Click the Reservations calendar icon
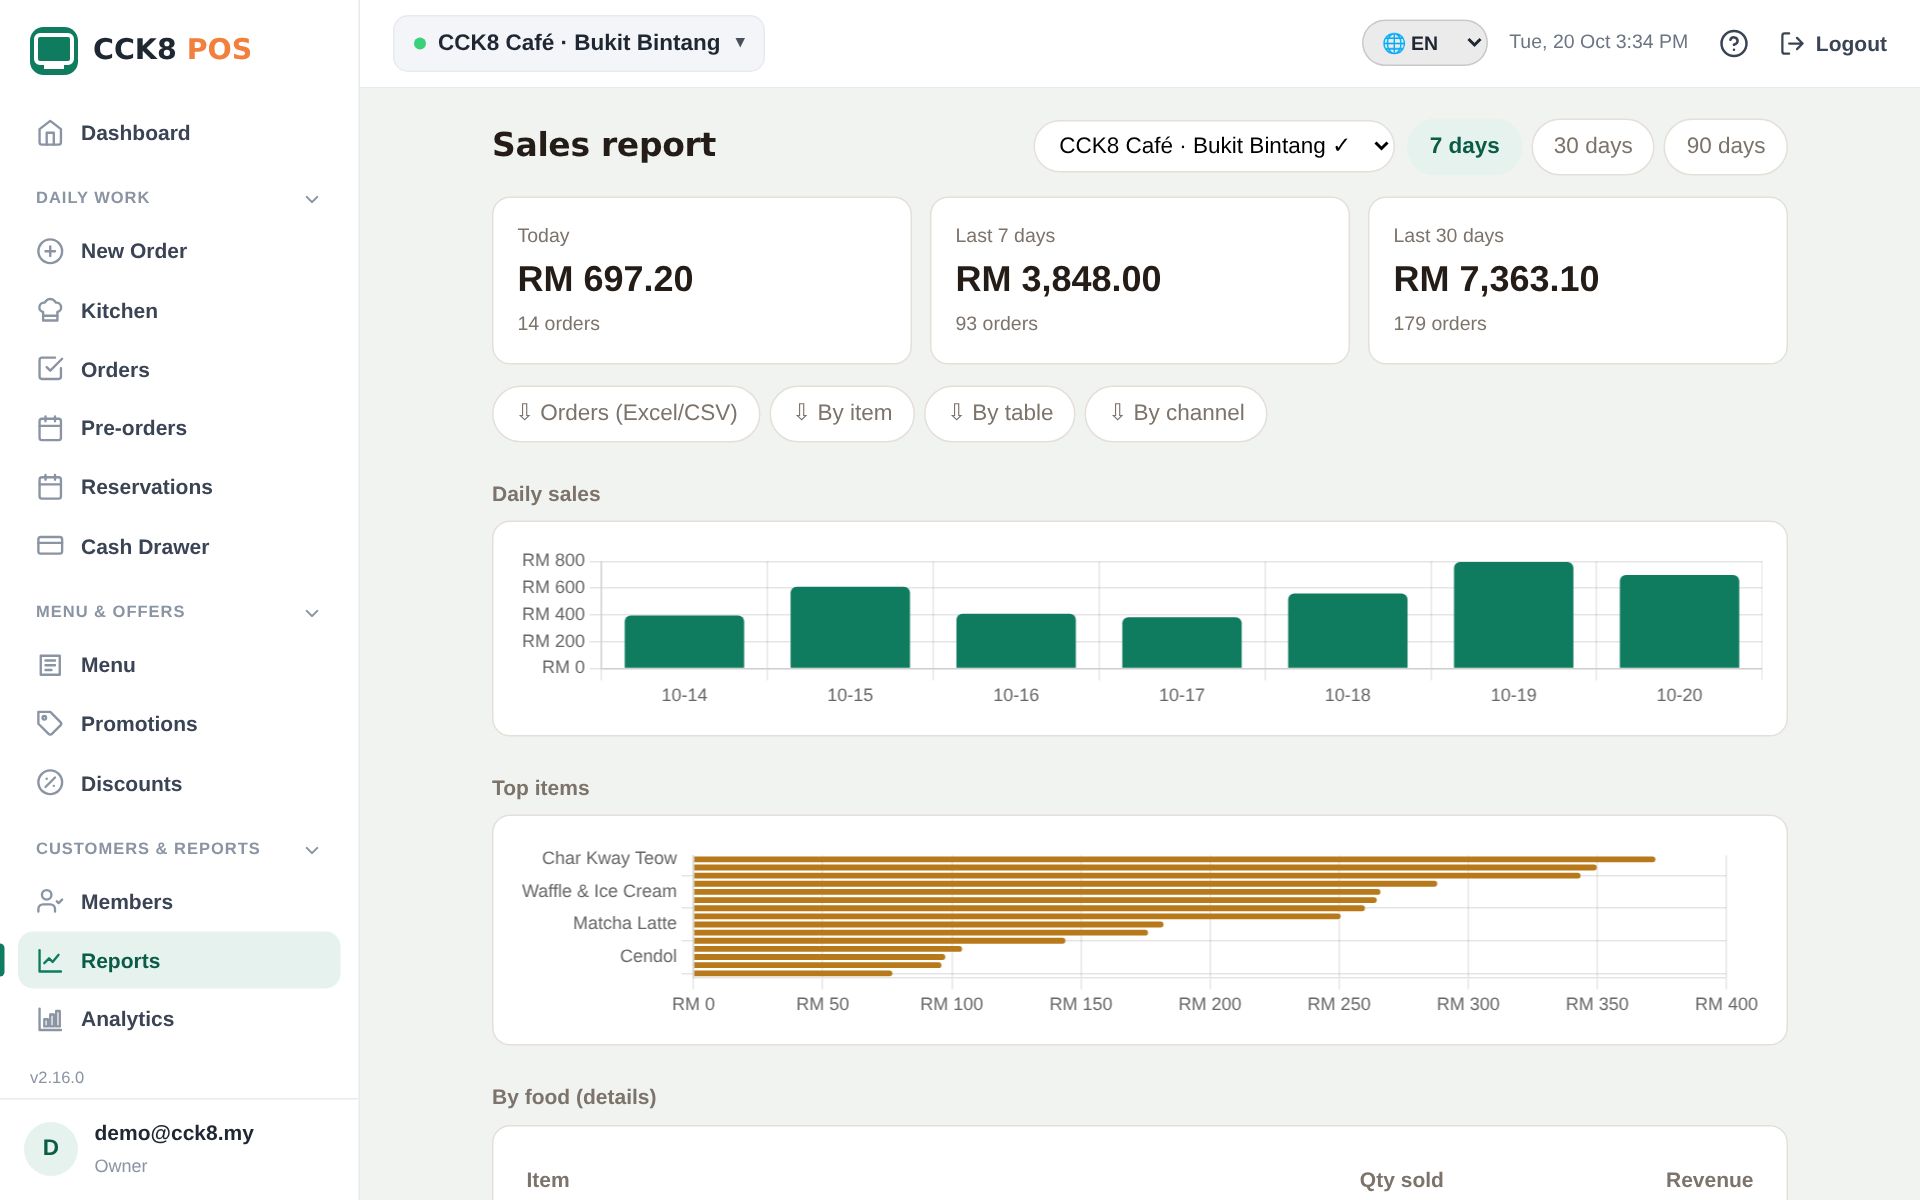The width and height of the screenshot is (1920, 1200). tap(50, 487)
